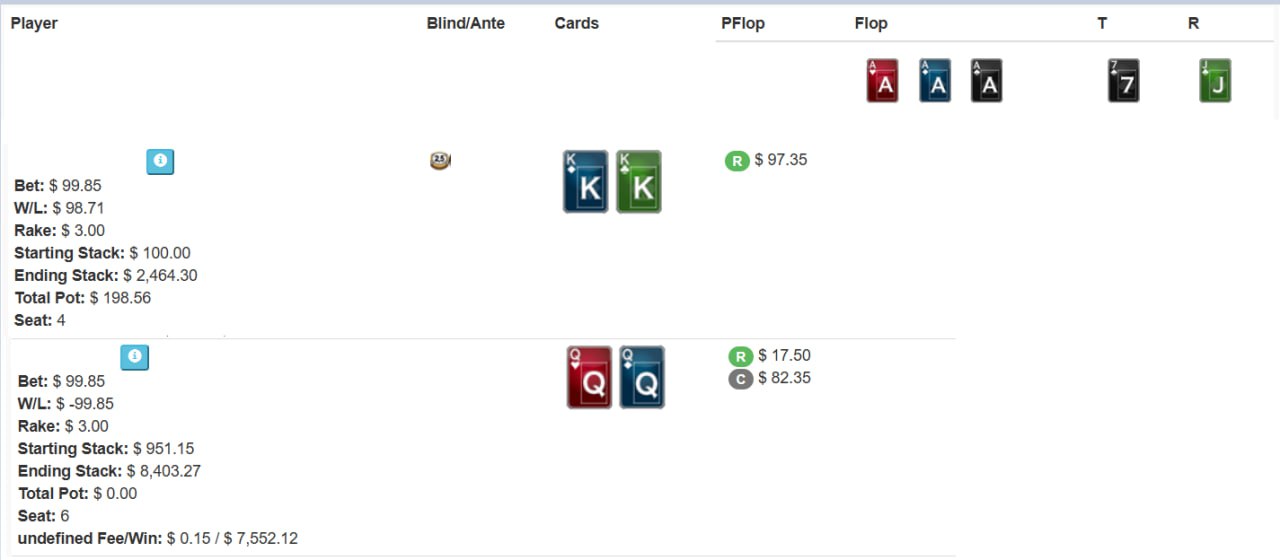Click green R raise badge beside $97.35
Screen dimensions: 1280x560
737,160
